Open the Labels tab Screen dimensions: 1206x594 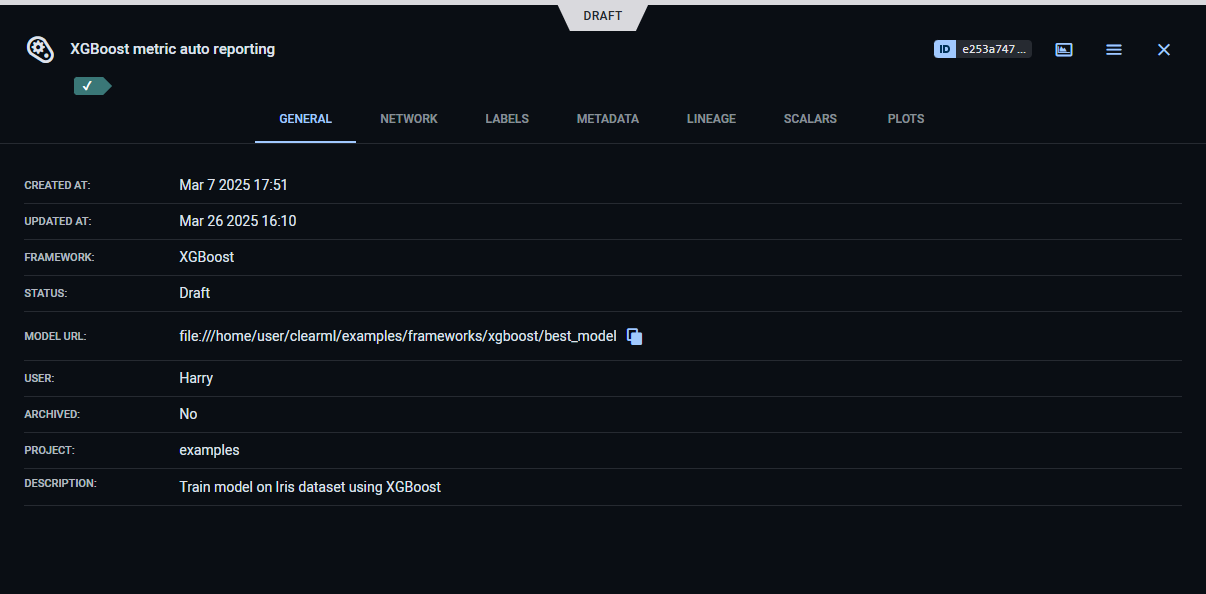point(507,119)
